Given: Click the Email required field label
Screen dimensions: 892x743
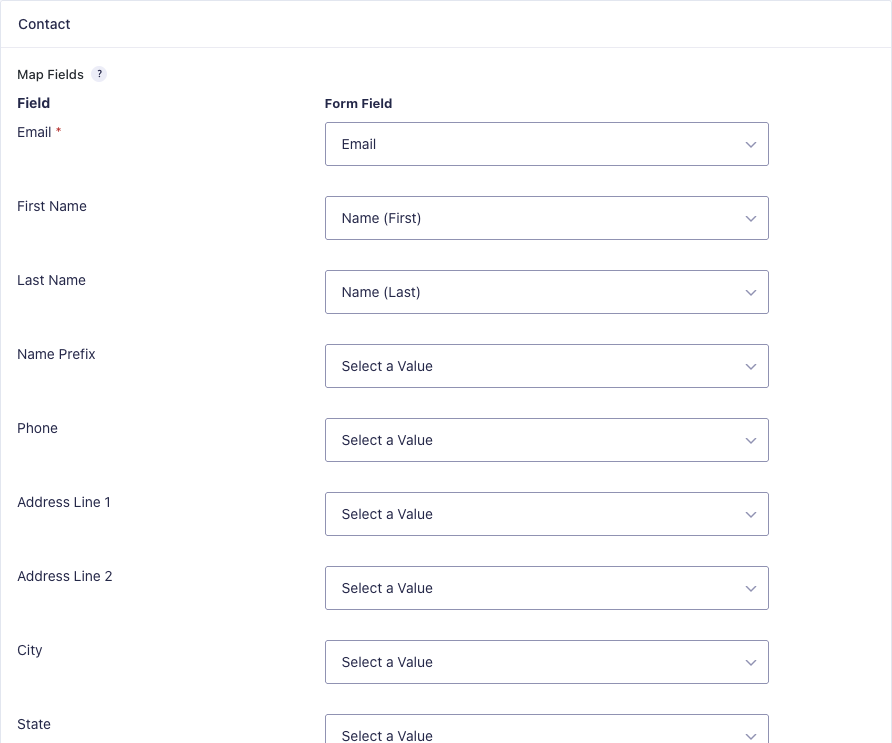Looking at the screenshot, I should pyautogui.click(x=39, y=132).
